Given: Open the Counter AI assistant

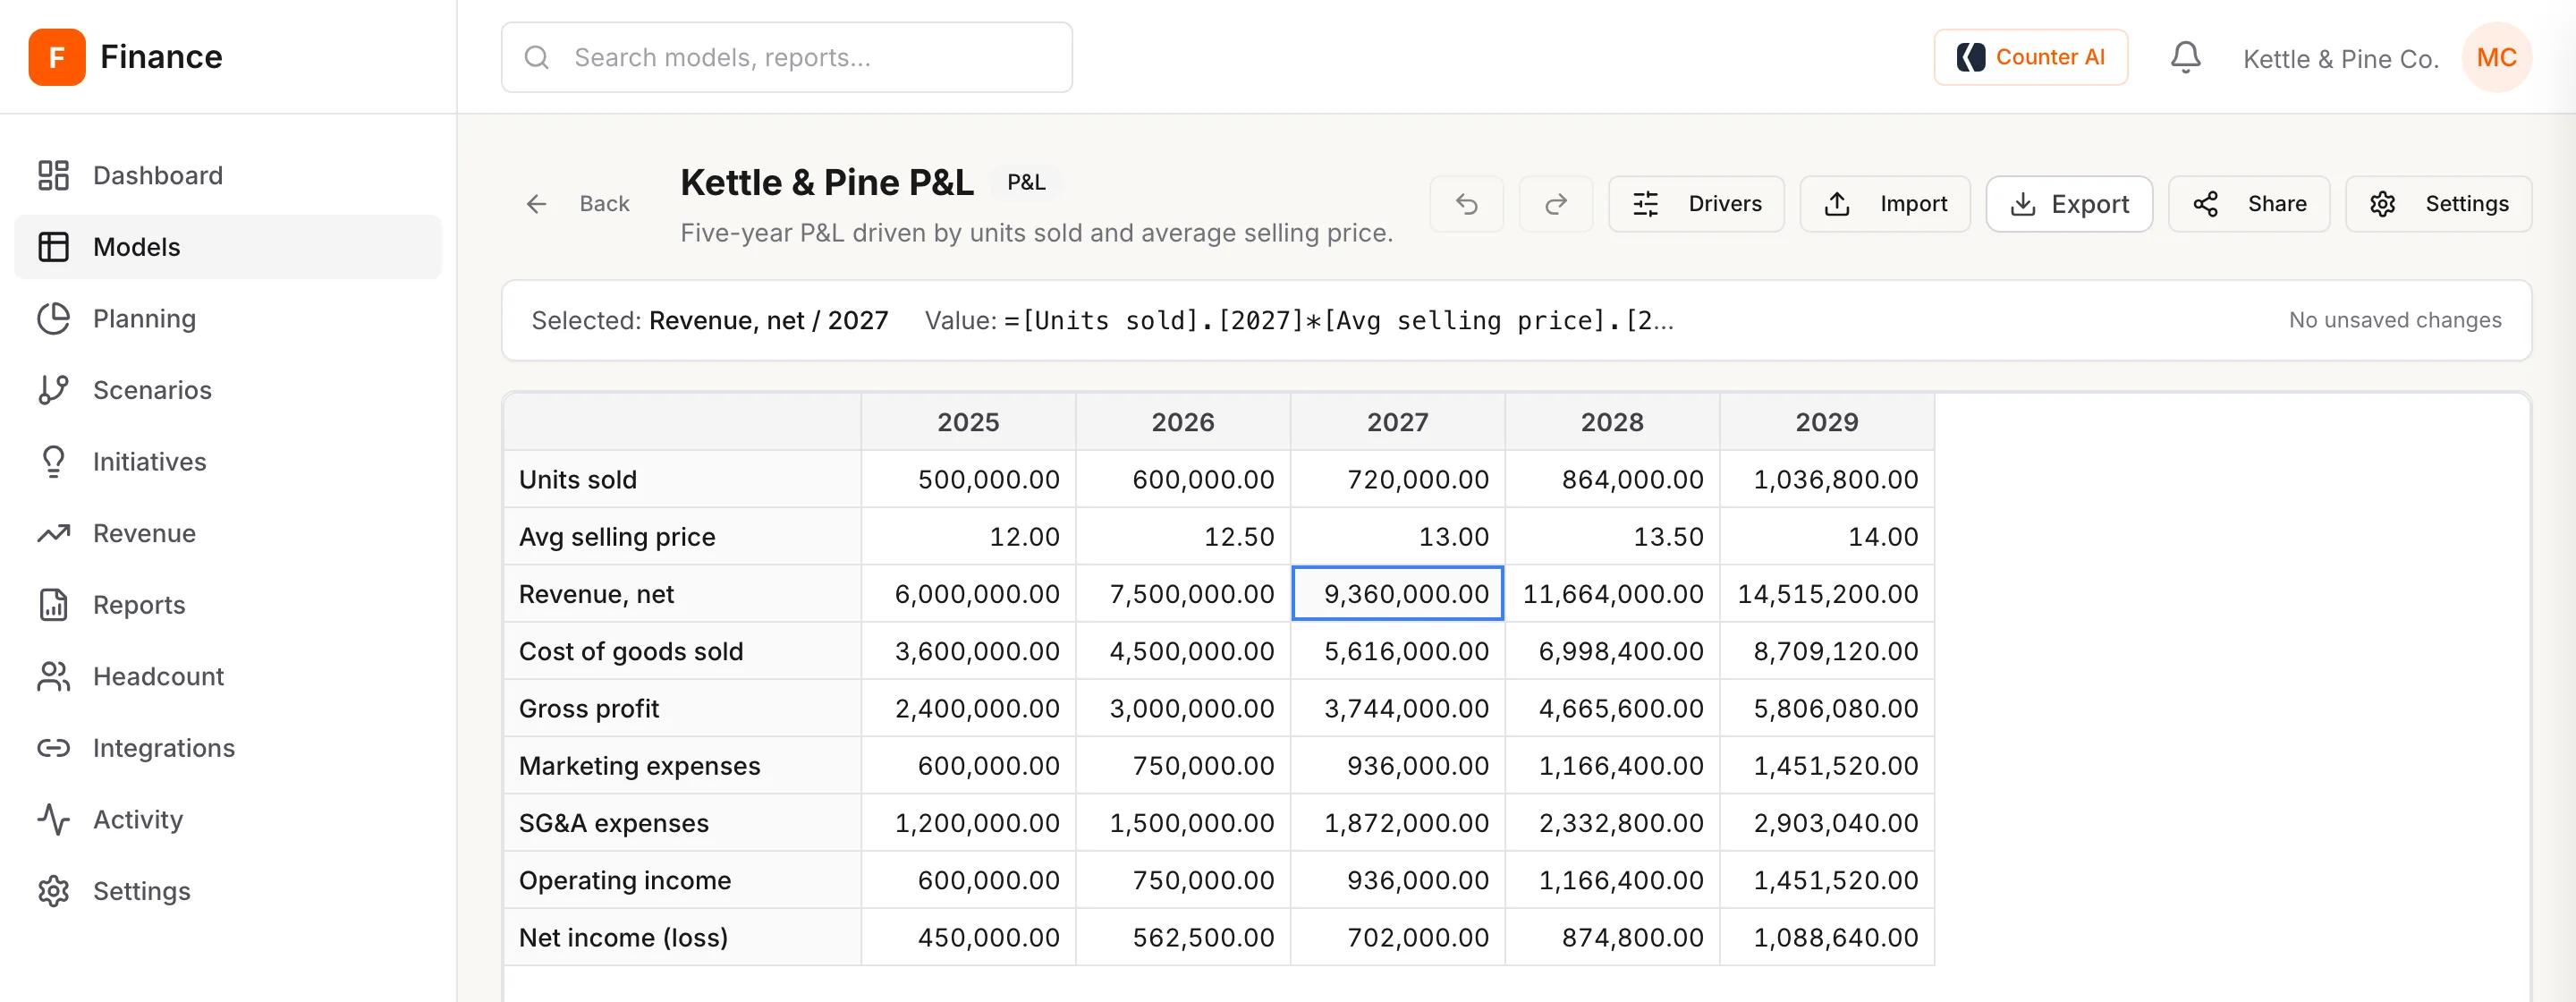Looking at the screenshot, I should (x=2030, y=57).
